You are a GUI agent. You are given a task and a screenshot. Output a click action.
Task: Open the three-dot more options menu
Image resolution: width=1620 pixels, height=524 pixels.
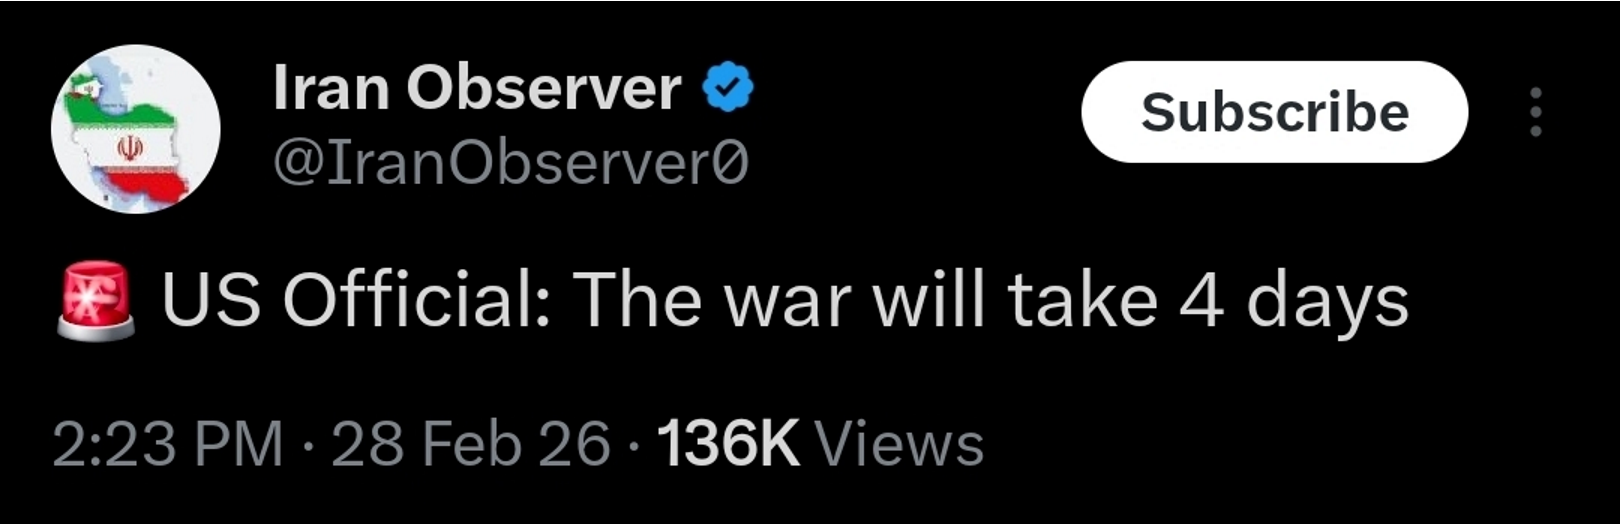(x=1535, y=112)
